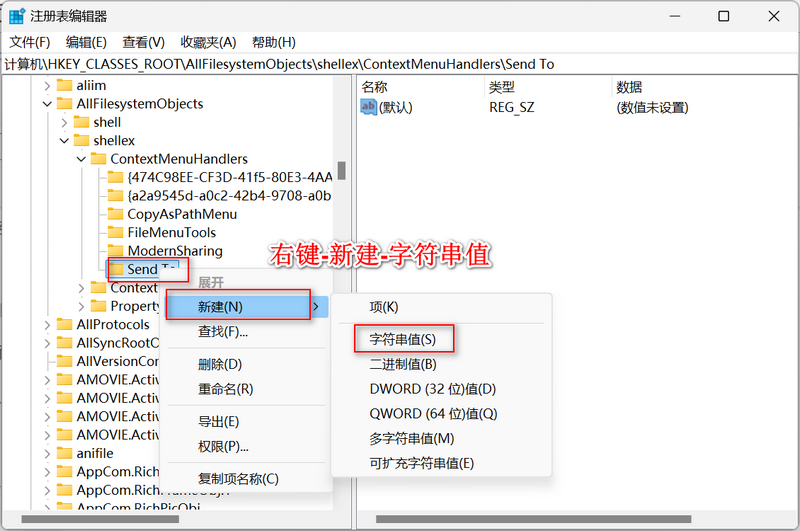
Task: Select 权限(P)... in context menu
Action: pyautogui.click(x=223, y=447)
